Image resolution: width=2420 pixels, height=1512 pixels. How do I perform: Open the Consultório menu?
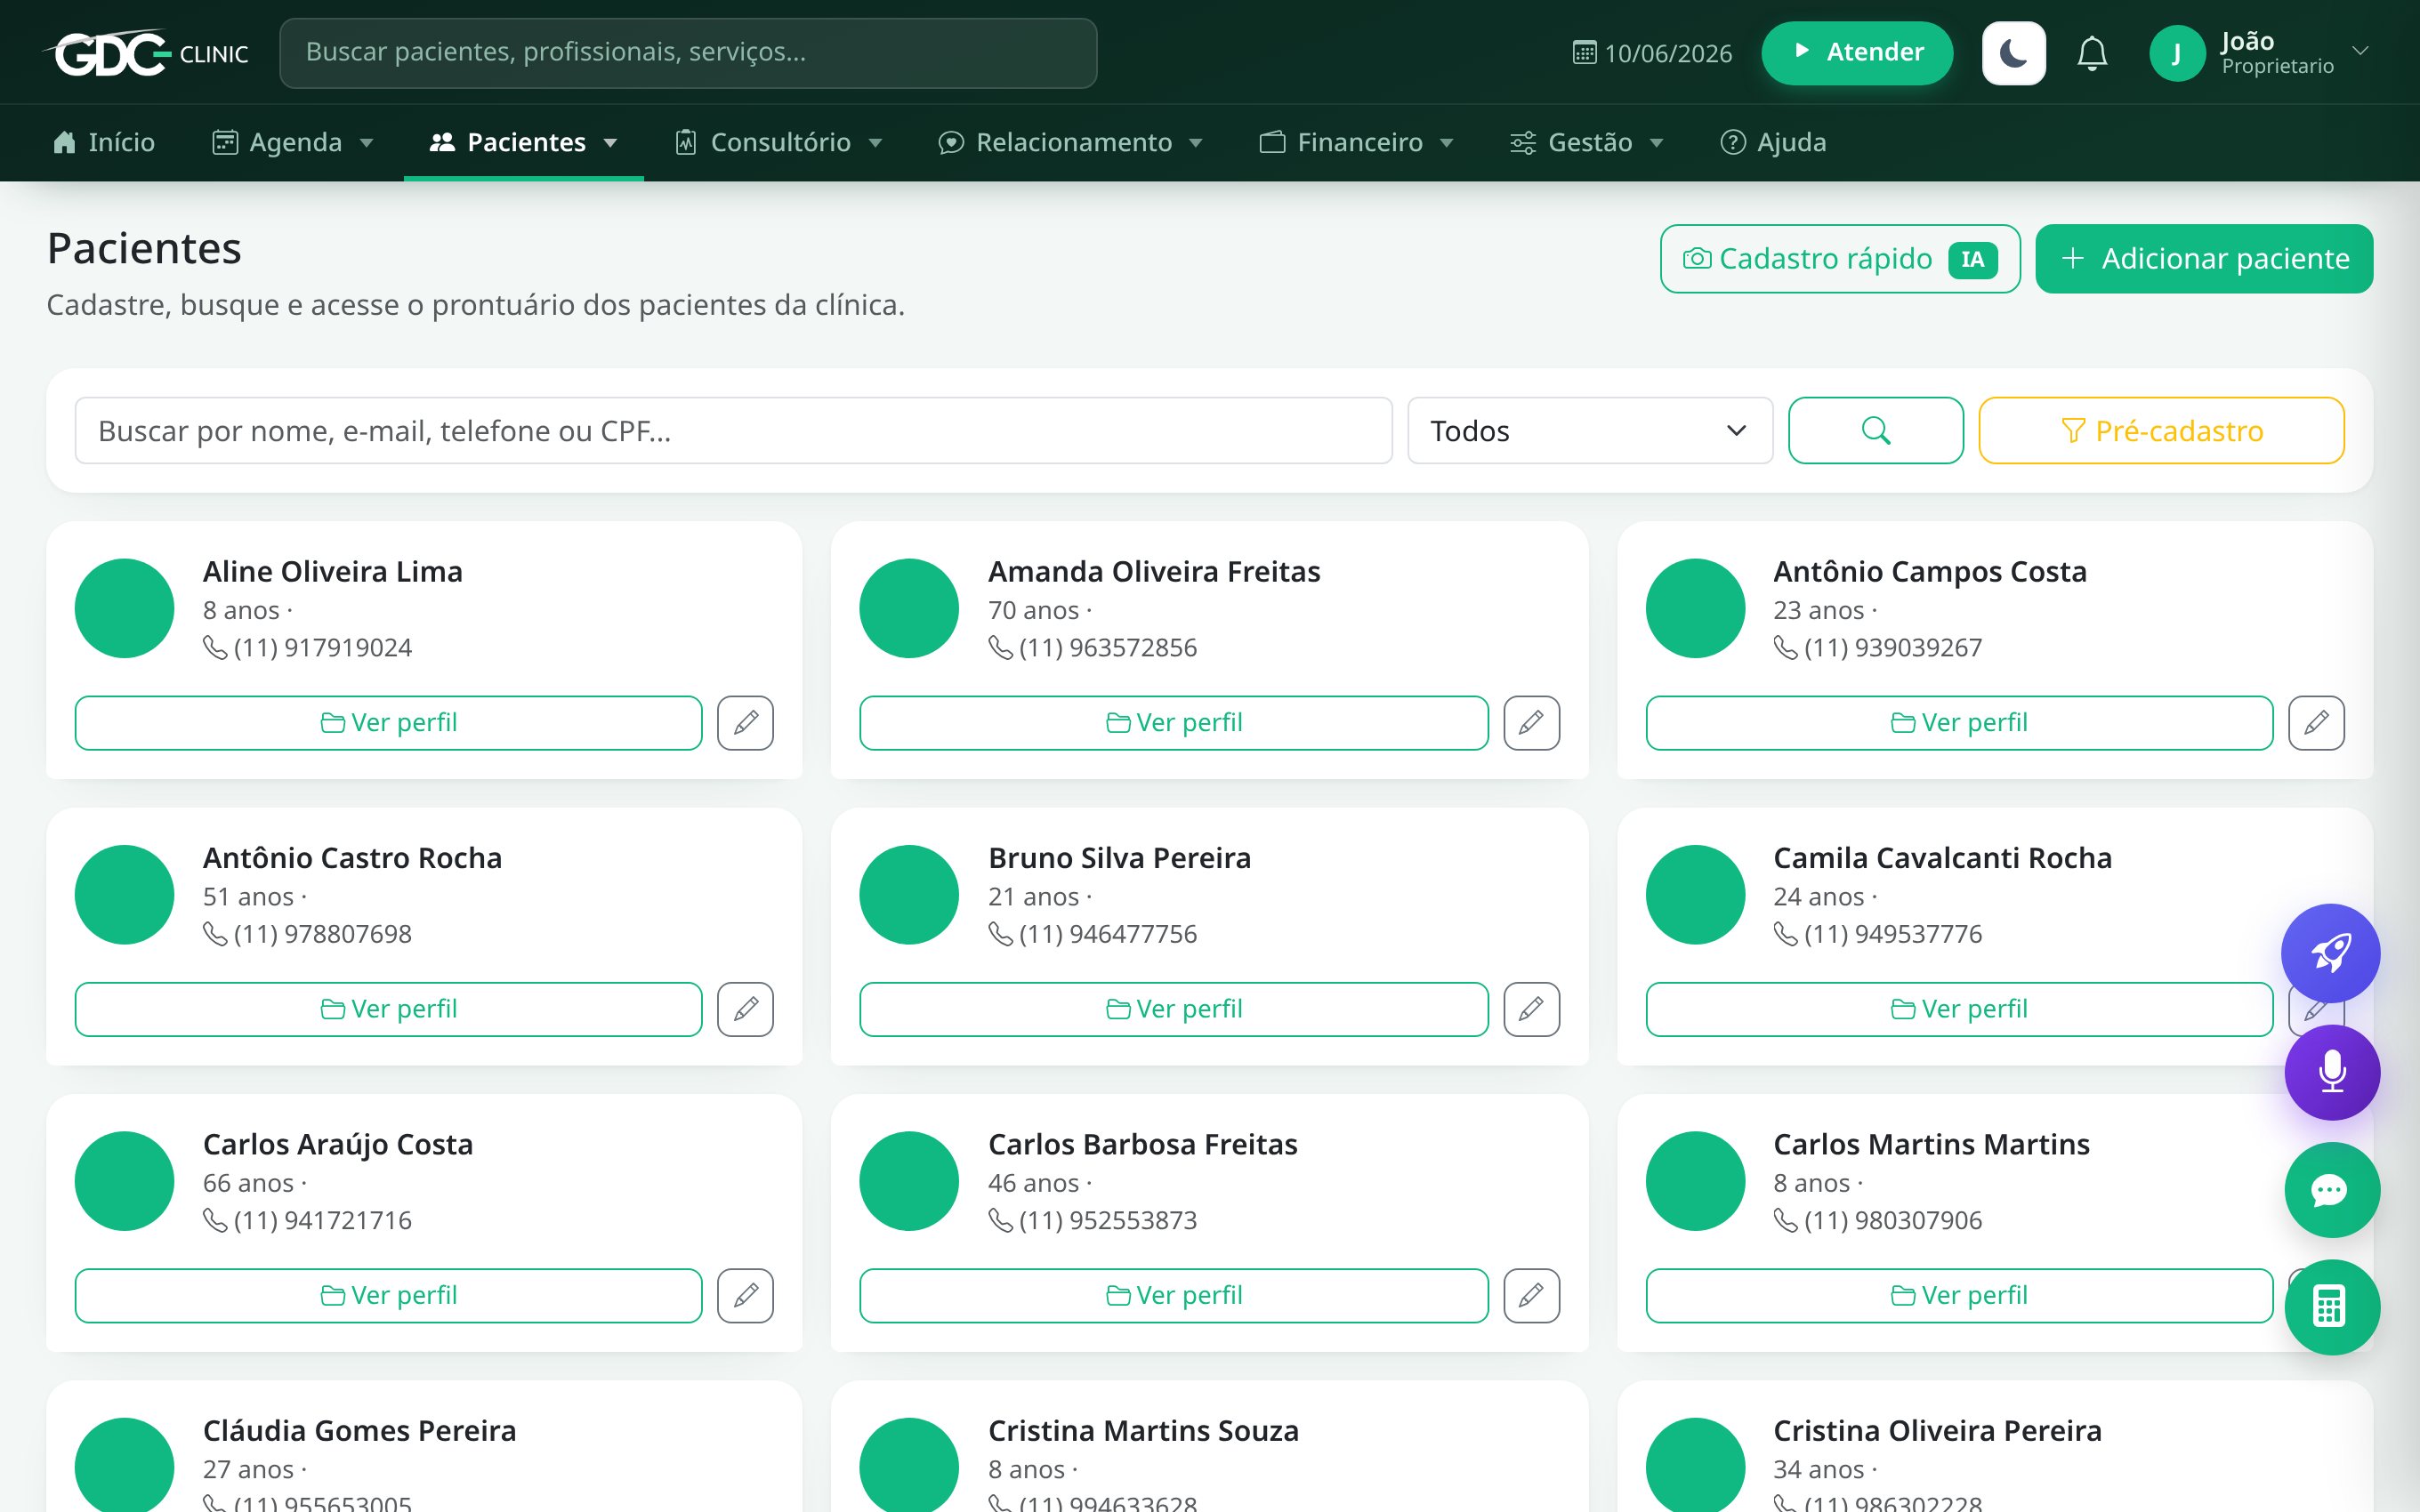coord(778,142)
